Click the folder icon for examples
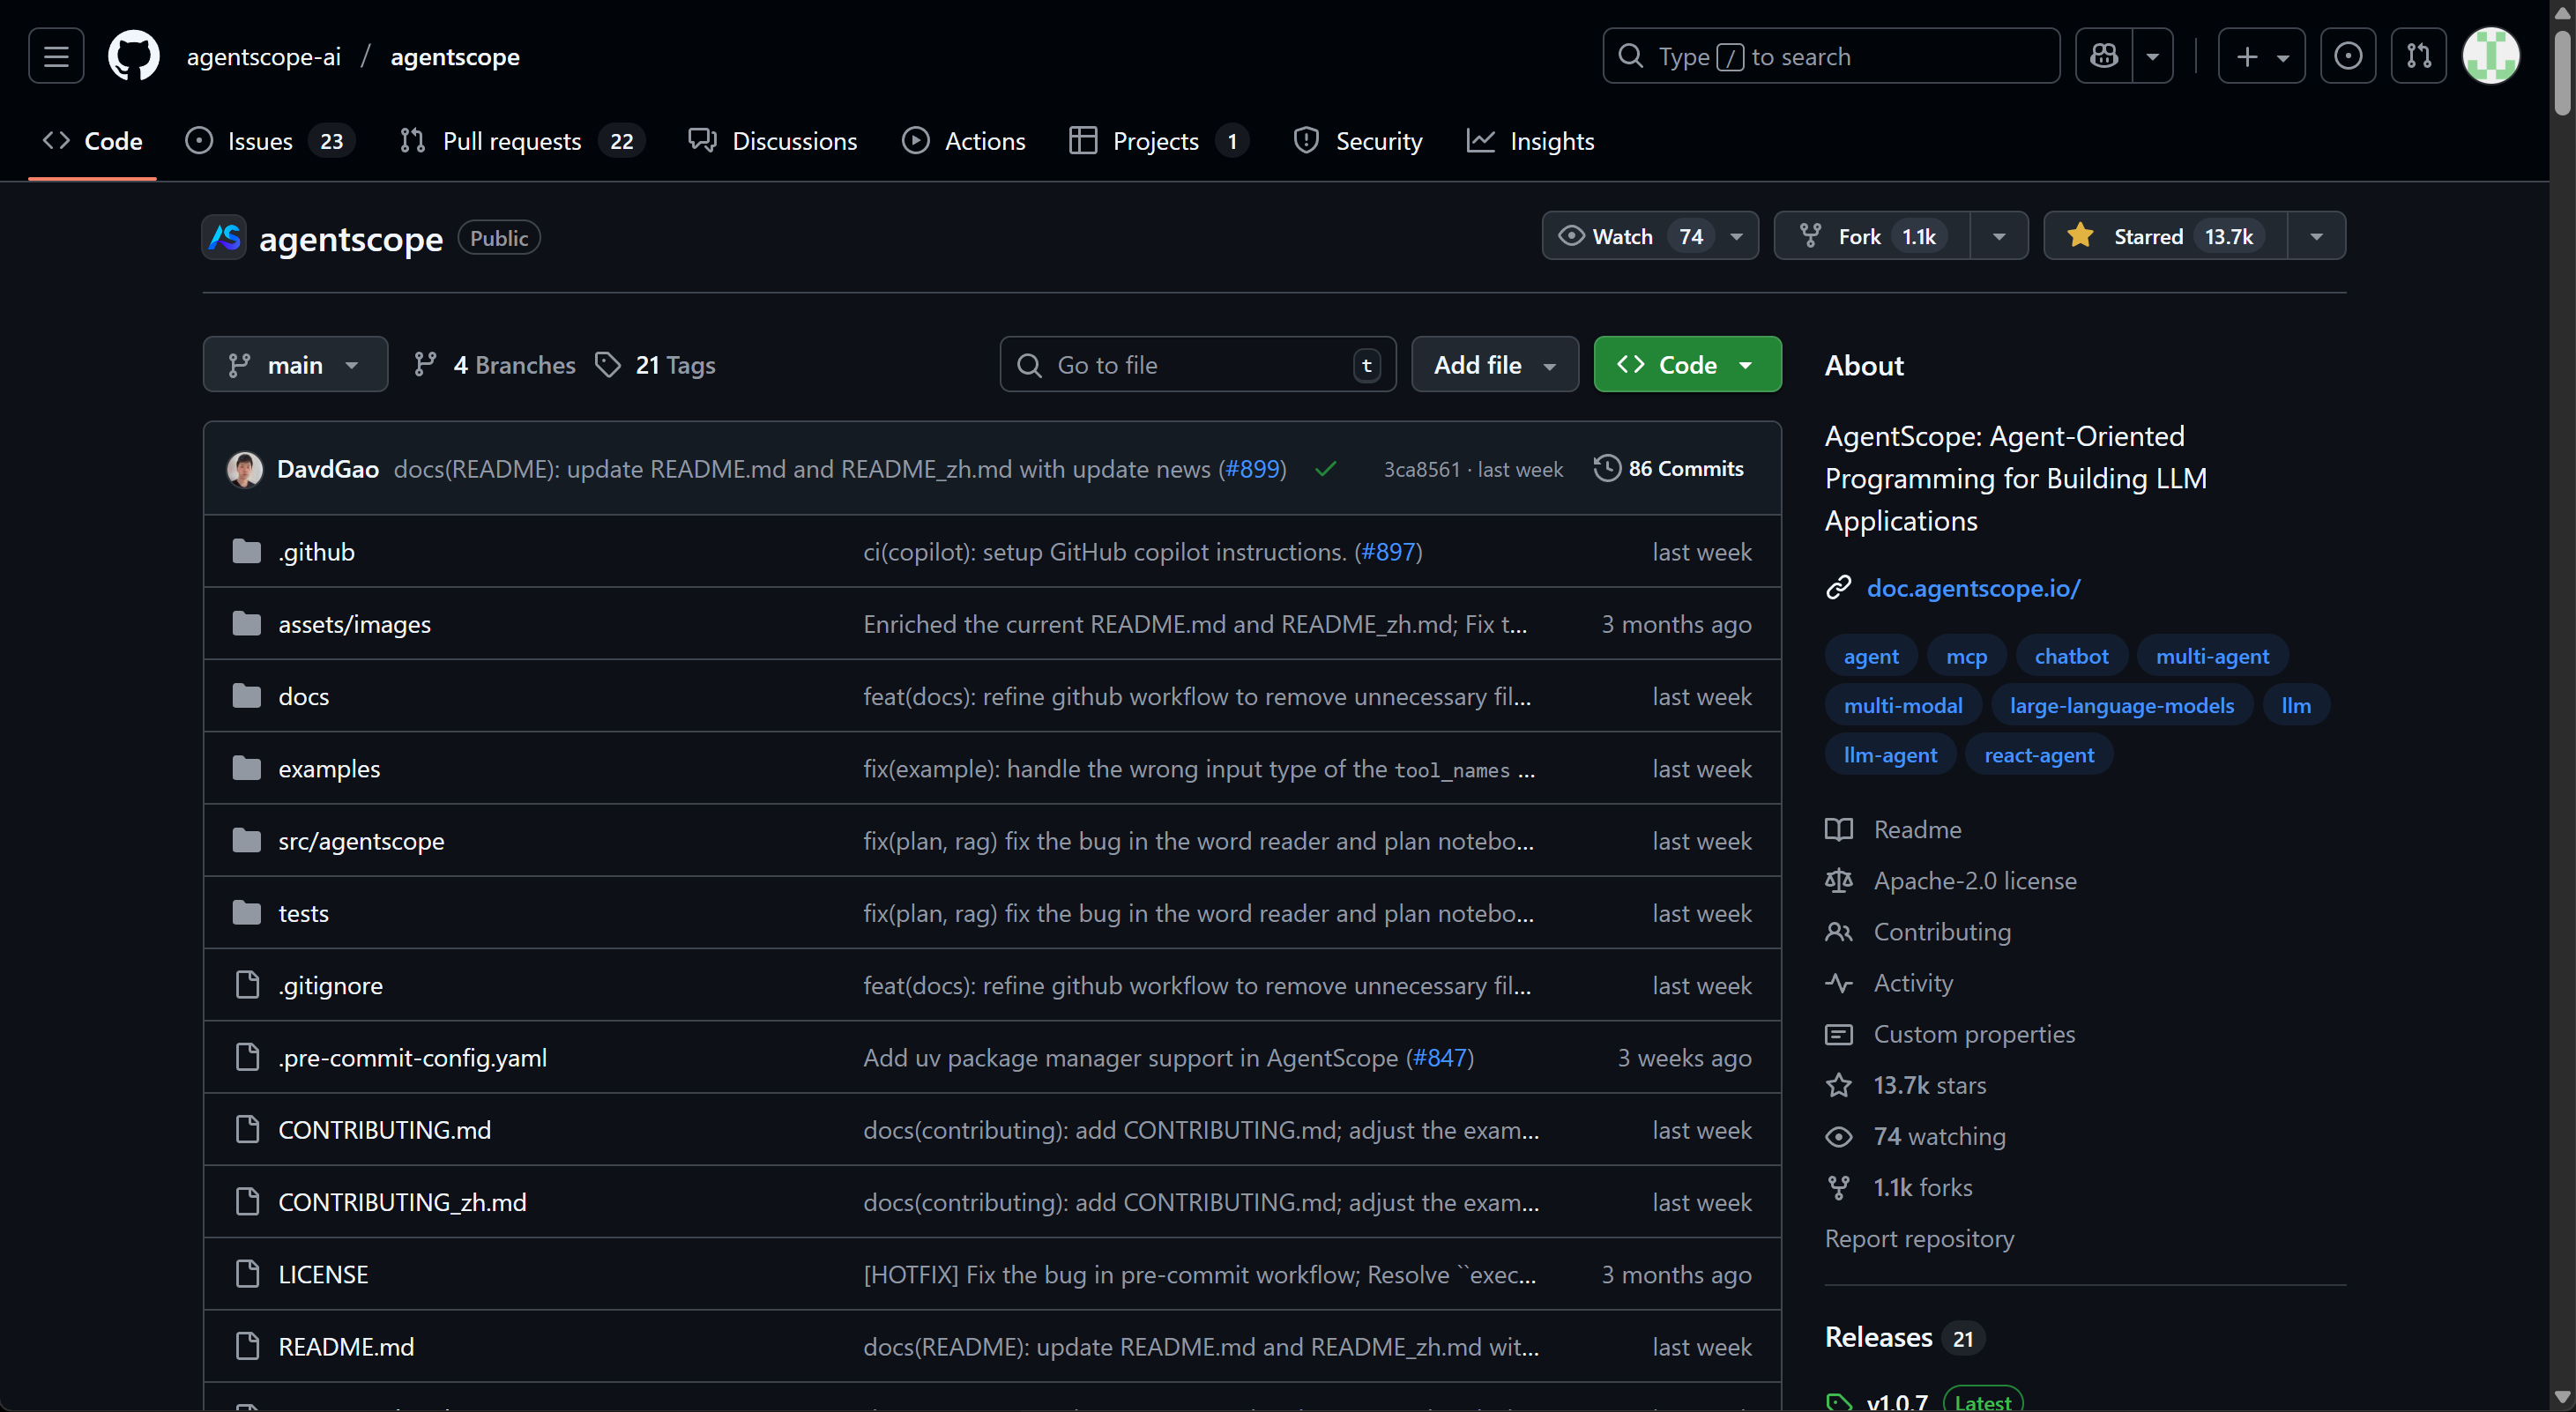Screen dimensions: 2576x1412 click(247, 768)
